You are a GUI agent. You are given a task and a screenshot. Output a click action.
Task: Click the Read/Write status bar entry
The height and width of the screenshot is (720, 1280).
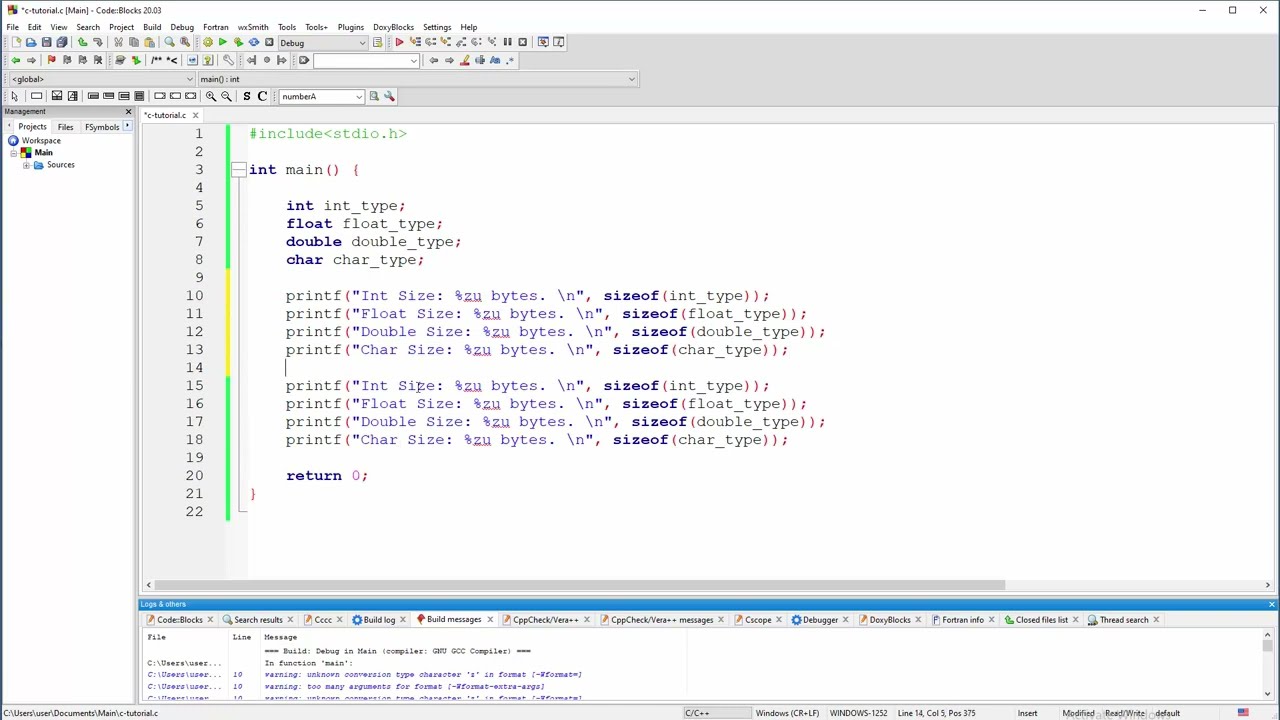pos(1125,713)
